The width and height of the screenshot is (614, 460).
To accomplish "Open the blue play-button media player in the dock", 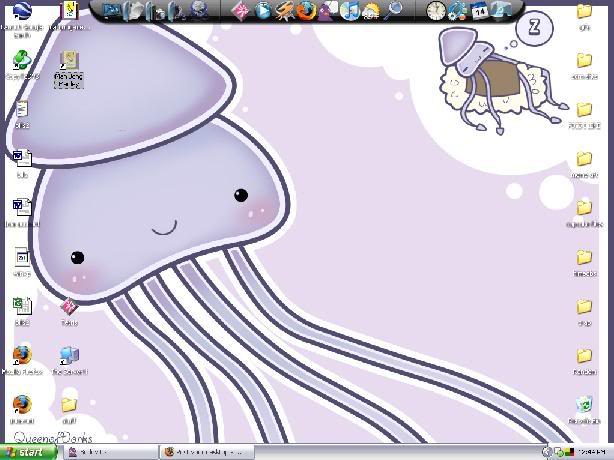I will [x=262, y=11].
